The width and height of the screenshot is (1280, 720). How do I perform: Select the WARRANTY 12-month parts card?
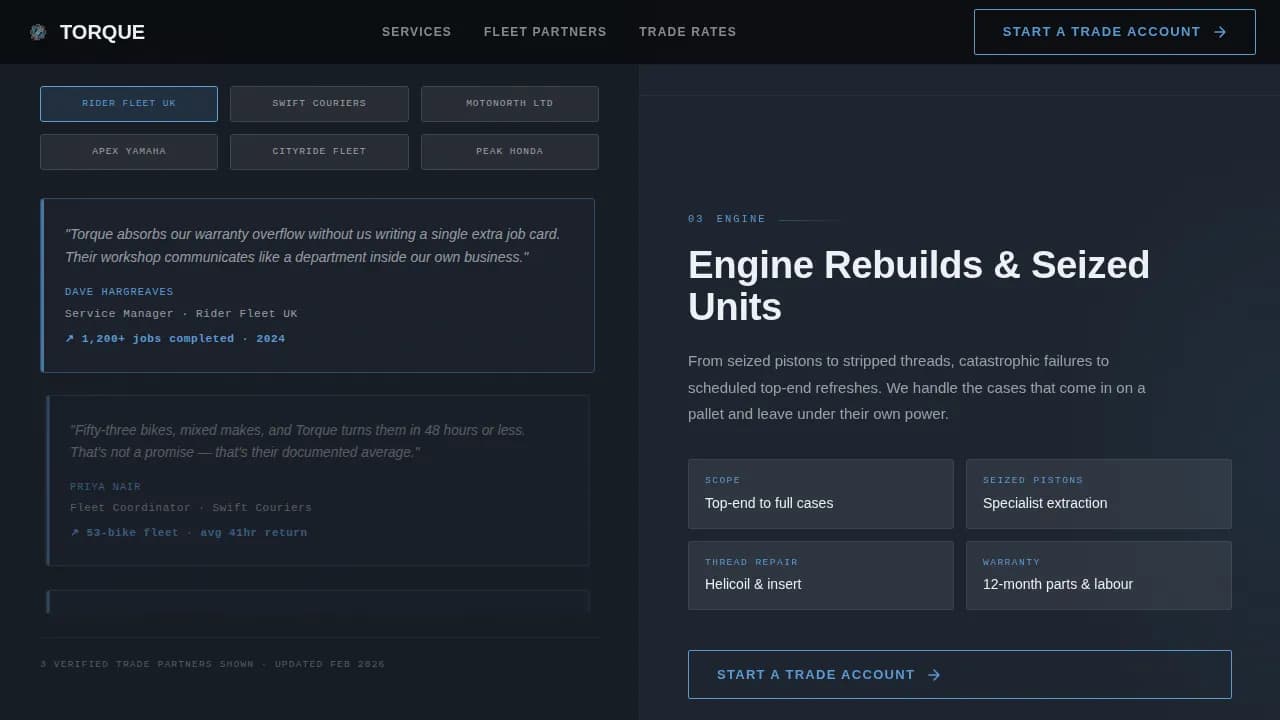(x=1098, y=575)
